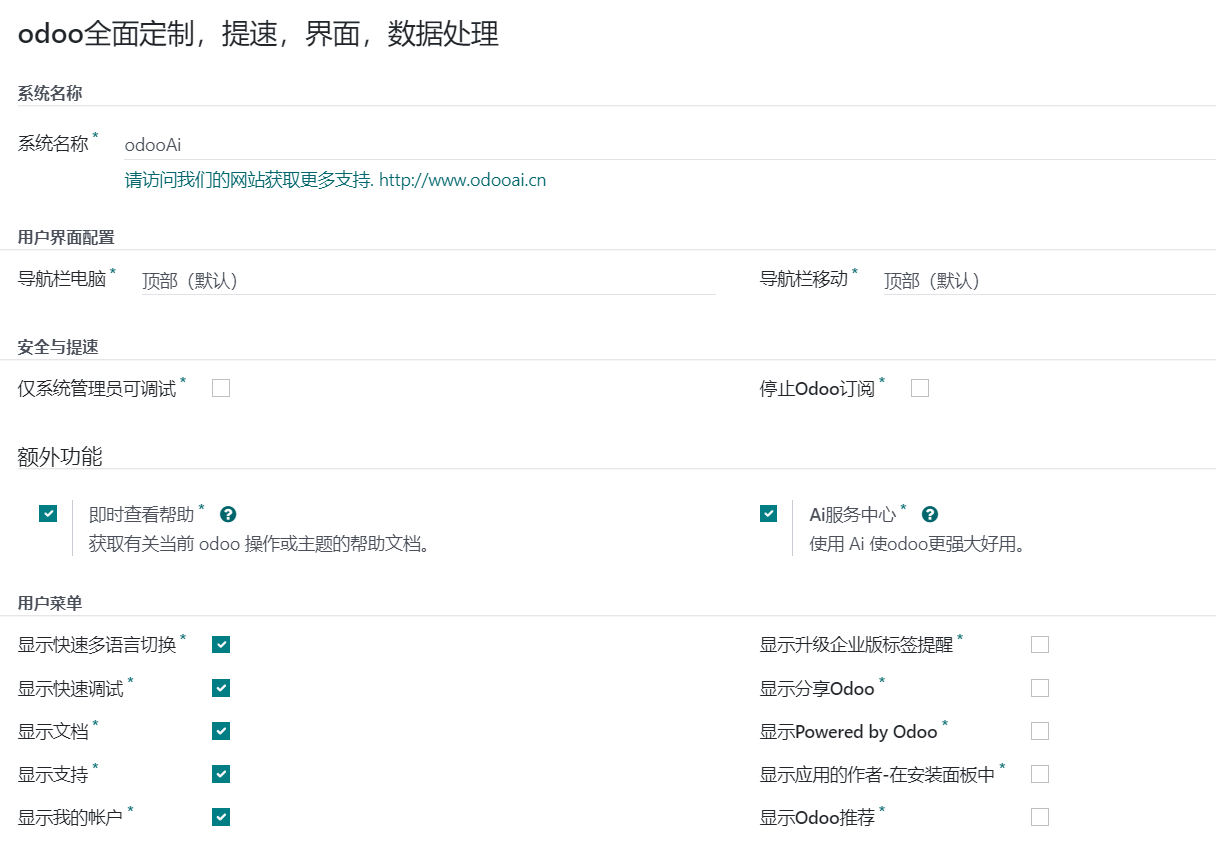Uncheck 即时查看帮助 option
This screenshot has height=855, width=1216.
pyautogui.click(x=48, y=513)
